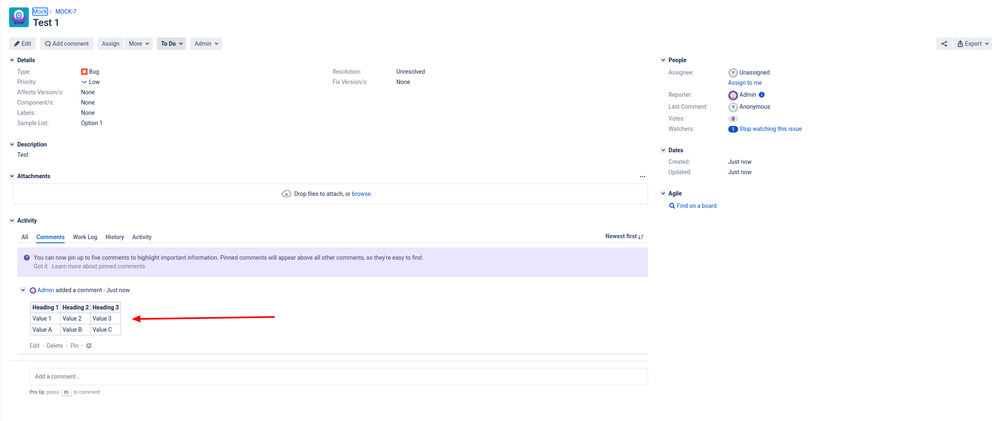The height and width of the screenshot is (421, 999).
Task: Click the Heading 1 table header cell
Action: point(45,308)
